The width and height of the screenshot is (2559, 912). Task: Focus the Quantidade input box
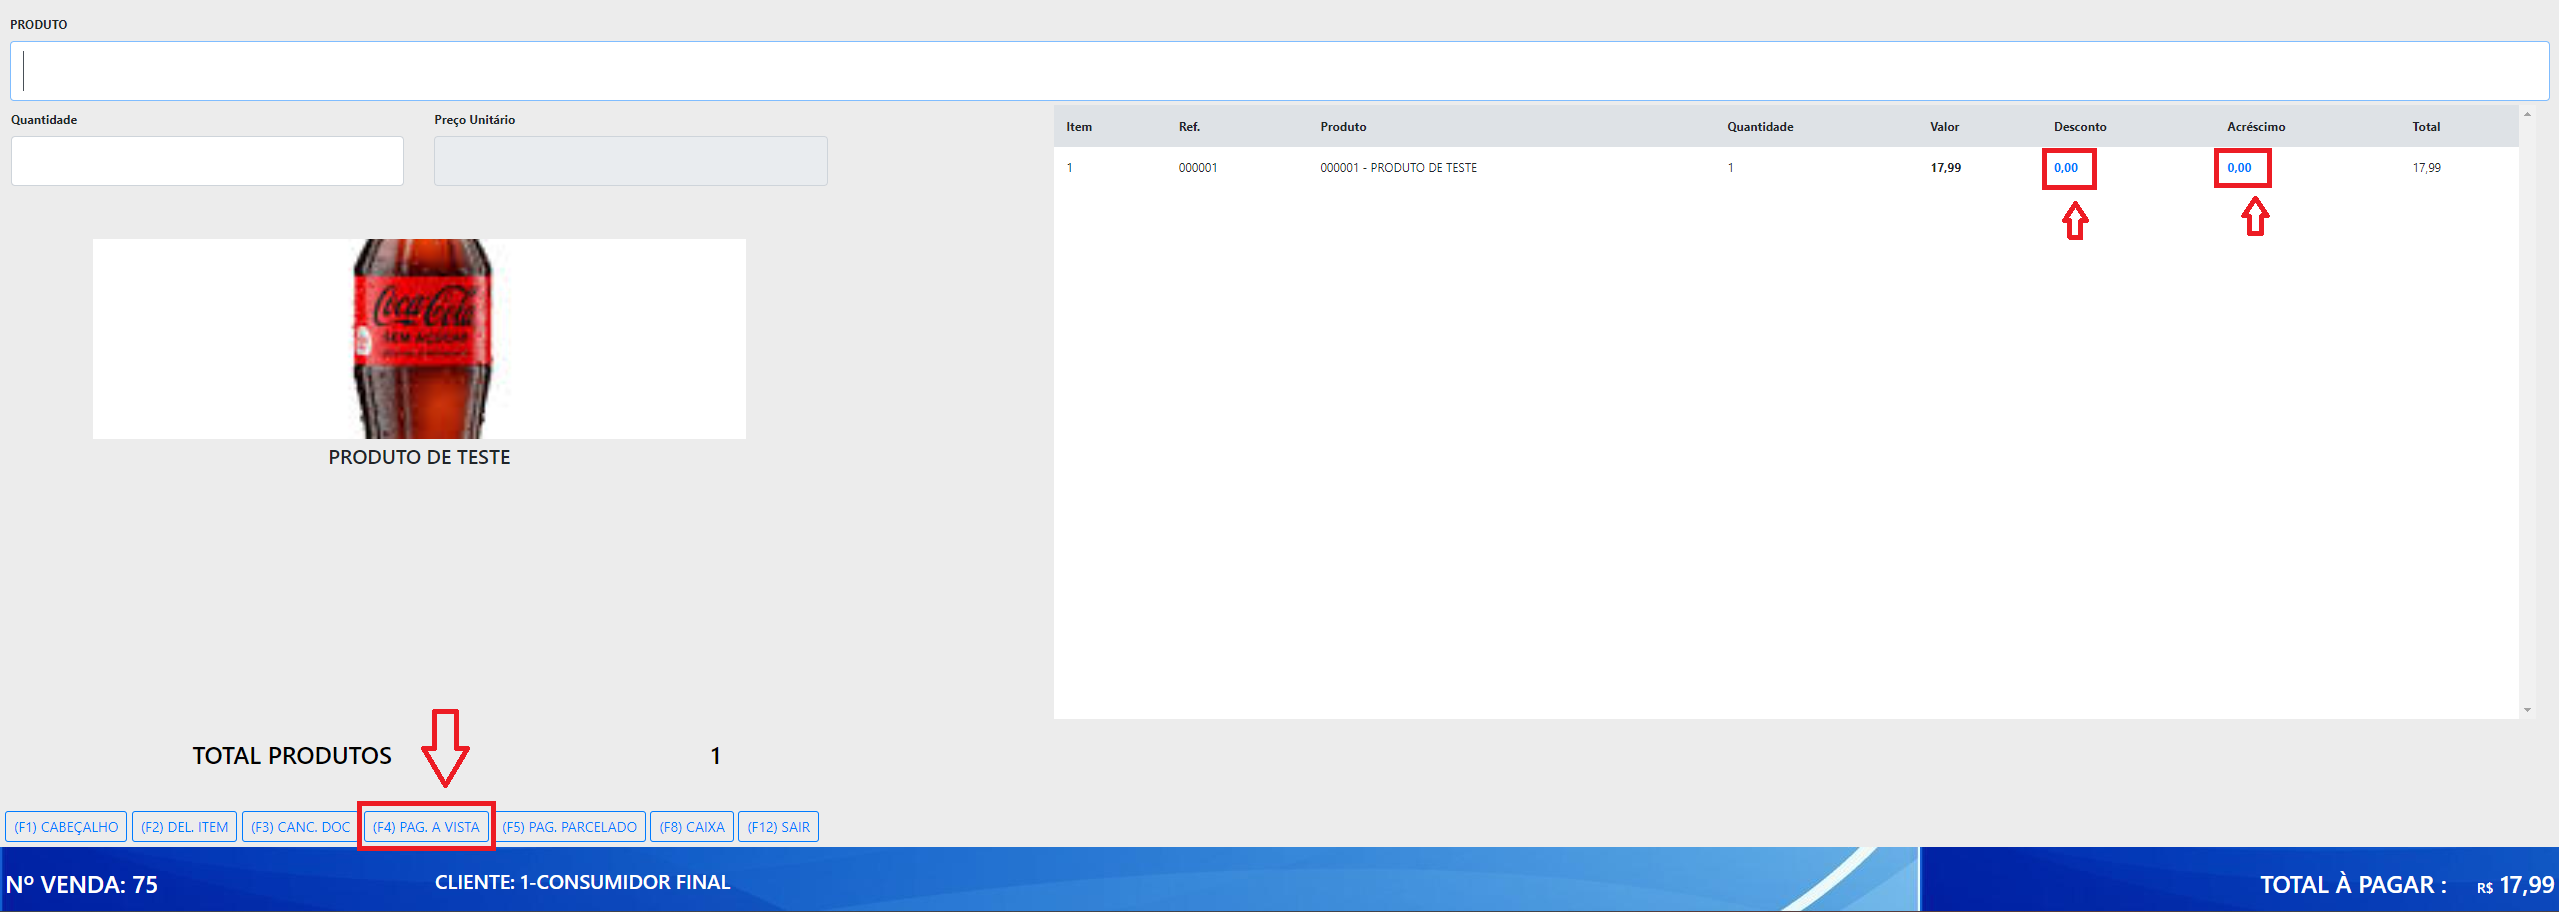(207, 161)
